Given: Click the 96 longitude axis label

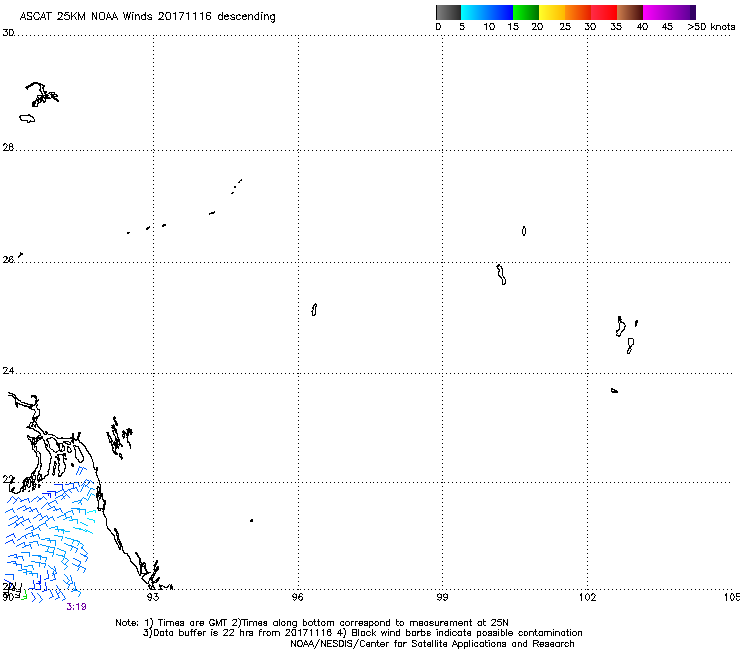Looking at the screenshot, I should pos(298,597).
